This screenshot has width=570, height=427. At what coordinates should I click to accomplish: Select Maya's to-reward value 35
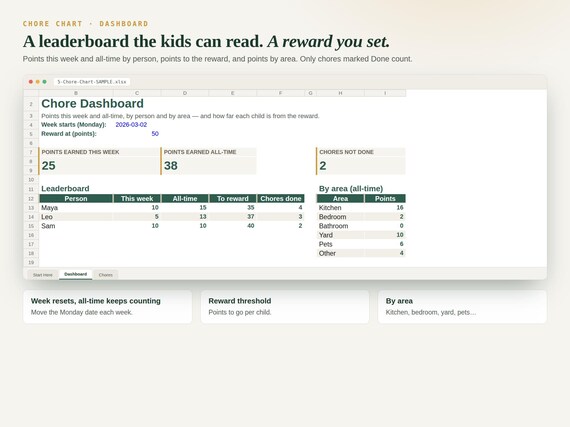click(233, 208)
